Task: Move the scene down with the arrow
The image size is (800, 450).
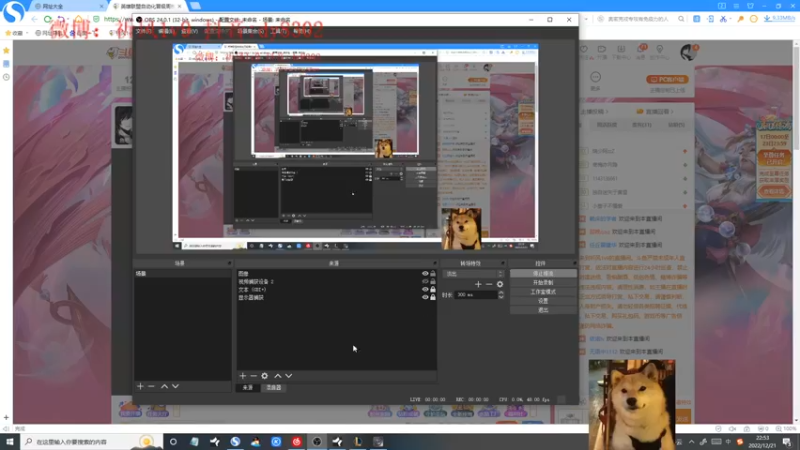Action: coord(176,386)
